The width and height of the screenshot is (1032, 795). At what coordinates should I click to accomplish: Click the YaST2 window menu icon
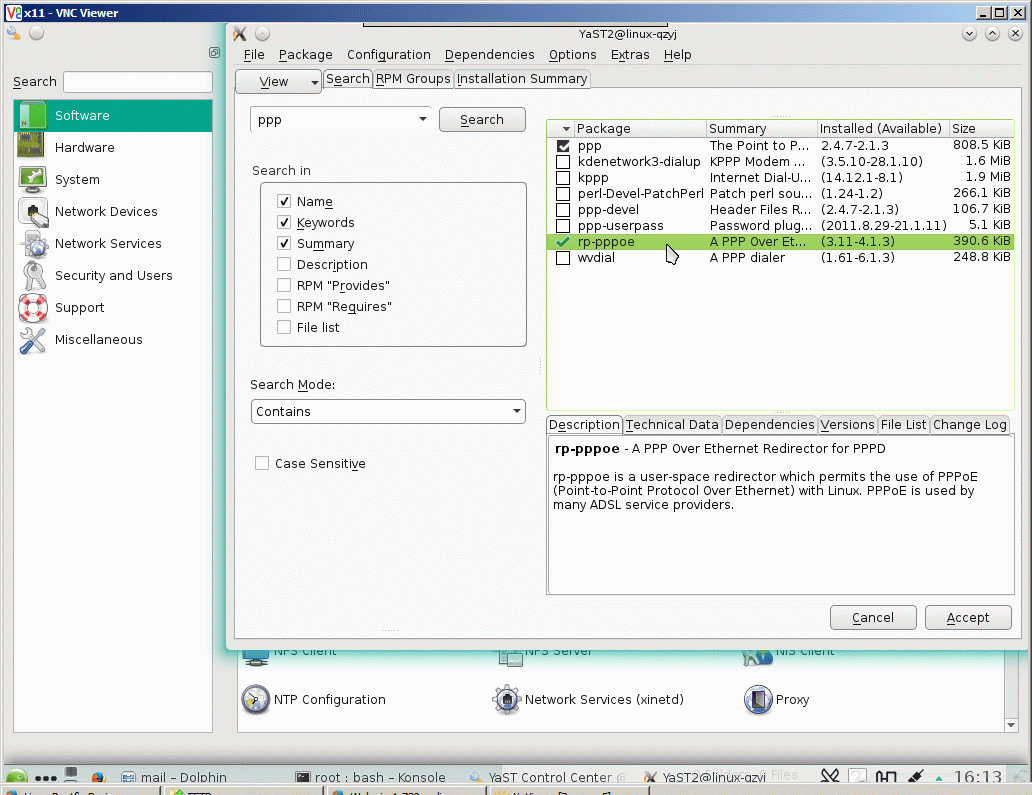240,34
